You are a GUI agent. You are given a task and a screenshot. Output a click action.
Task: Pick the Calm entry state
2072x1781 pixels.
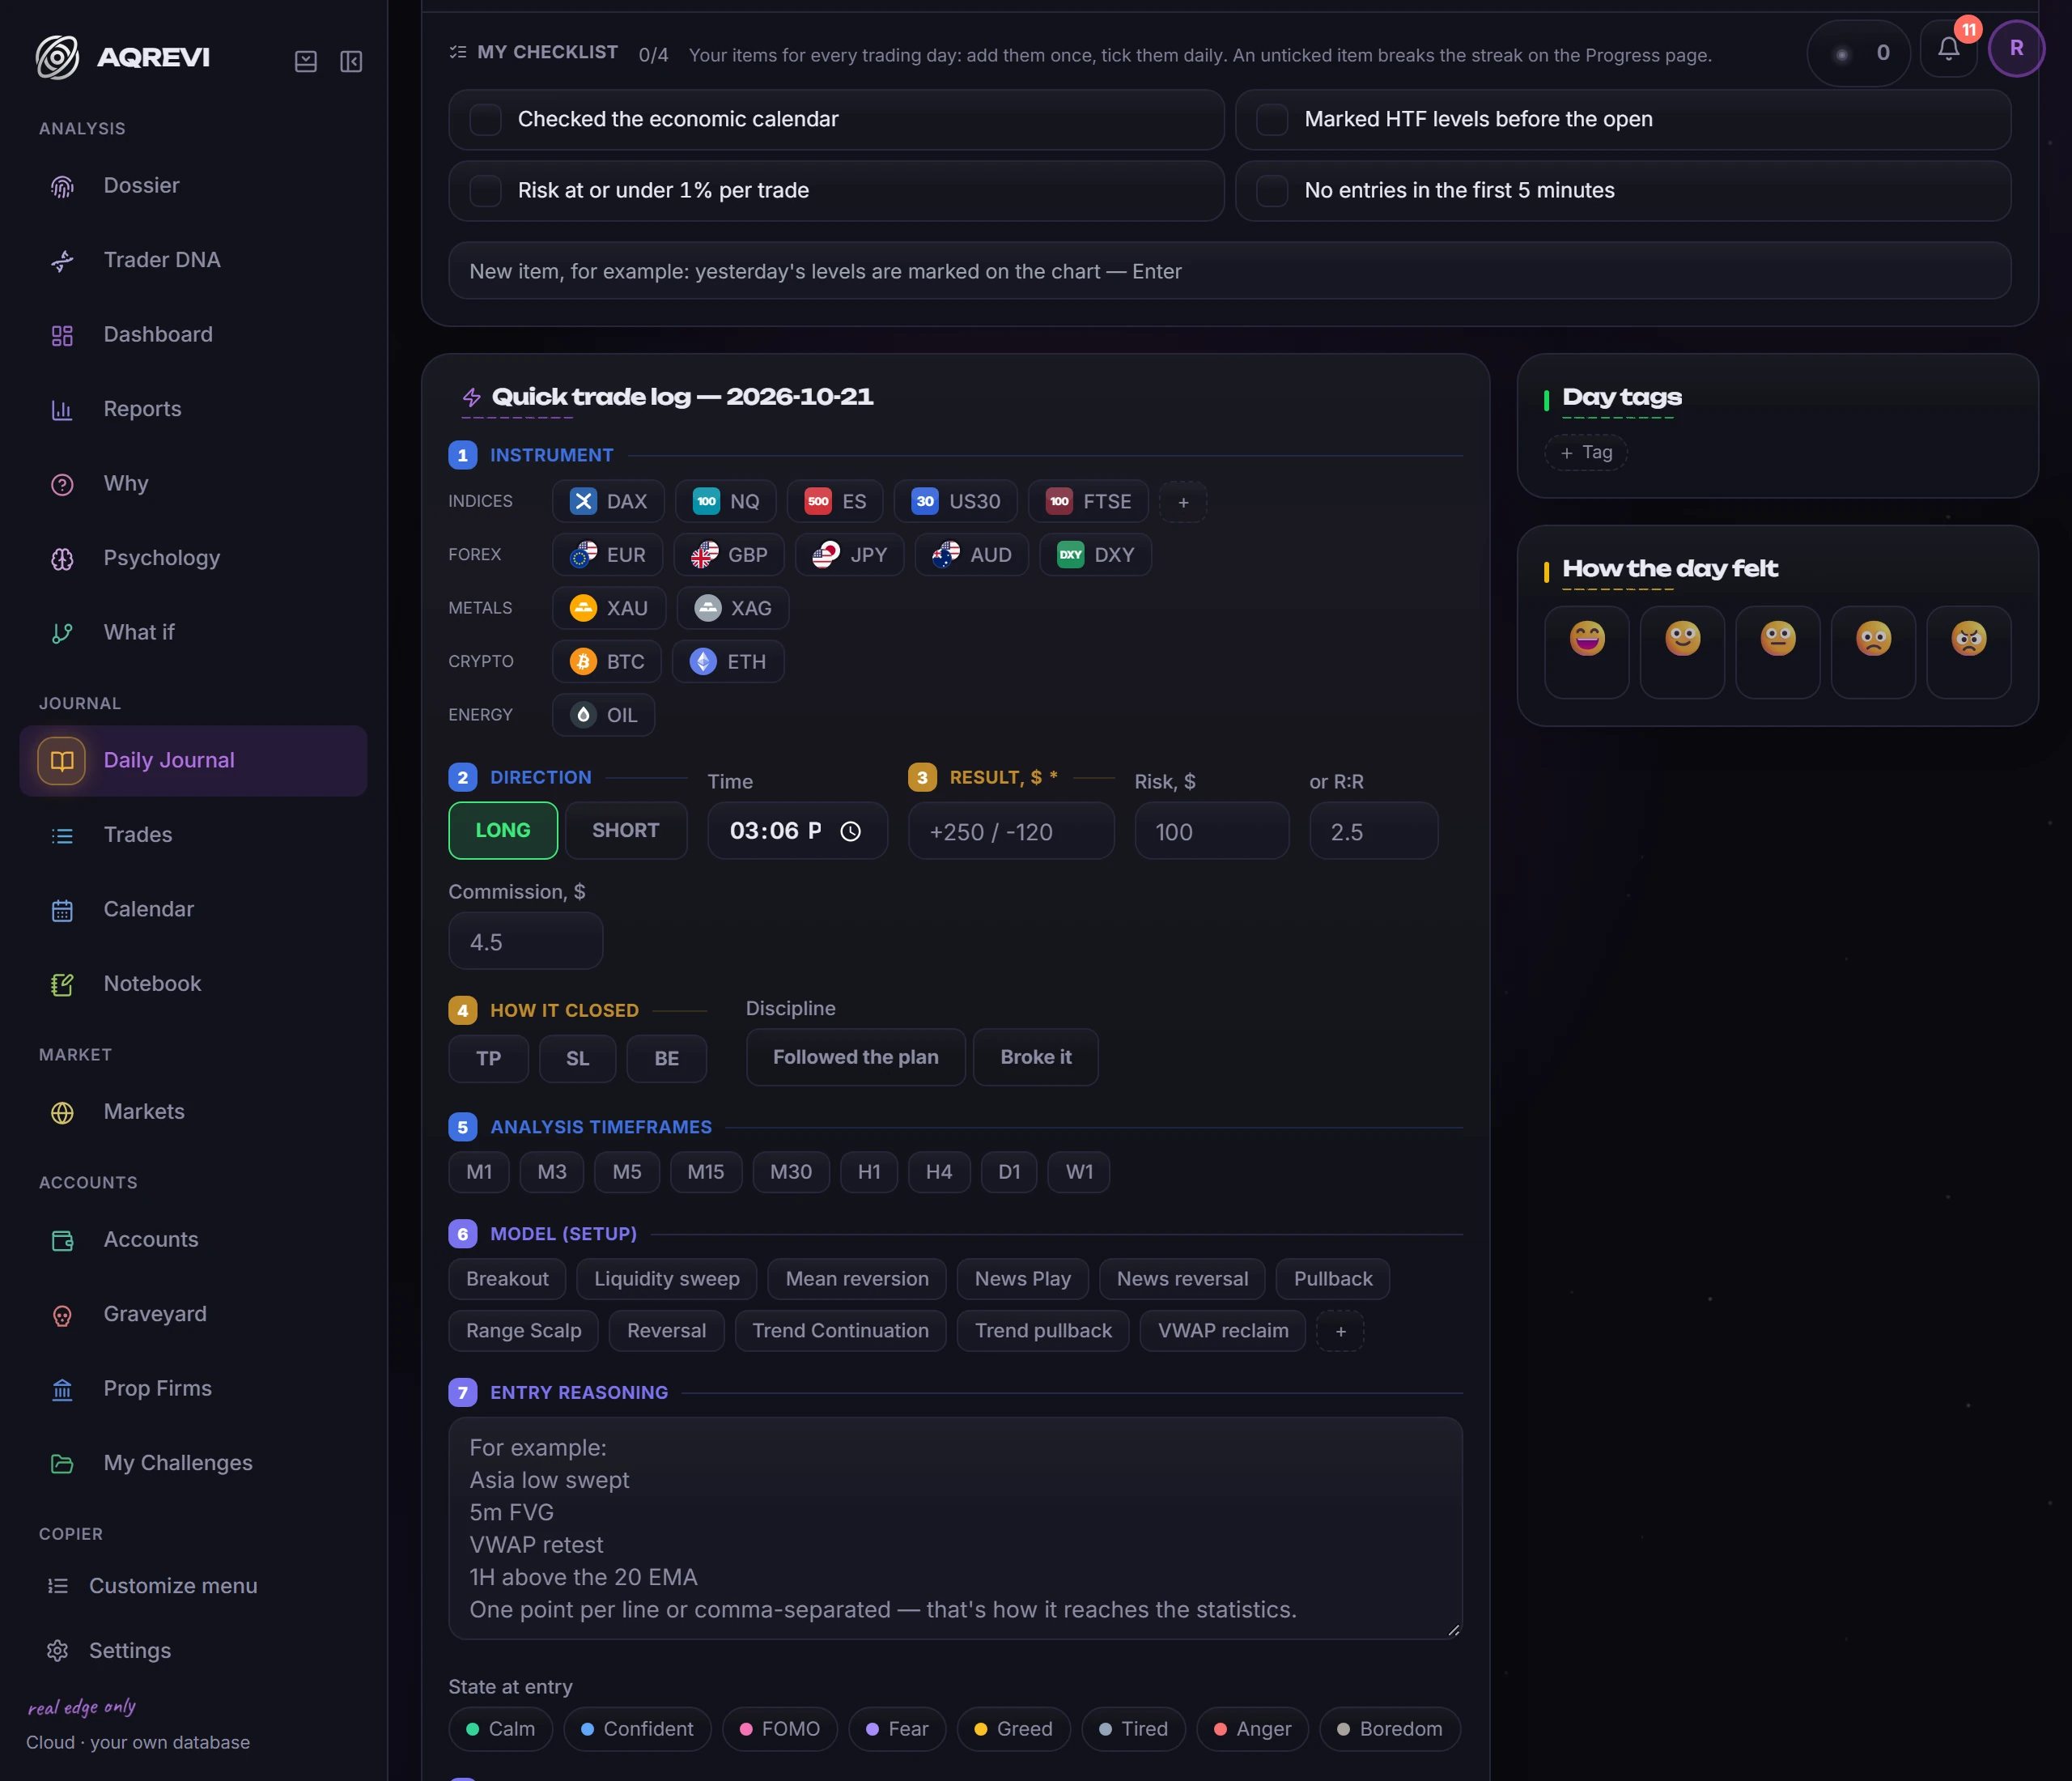pyautogui.click(x=500, y=1729)
